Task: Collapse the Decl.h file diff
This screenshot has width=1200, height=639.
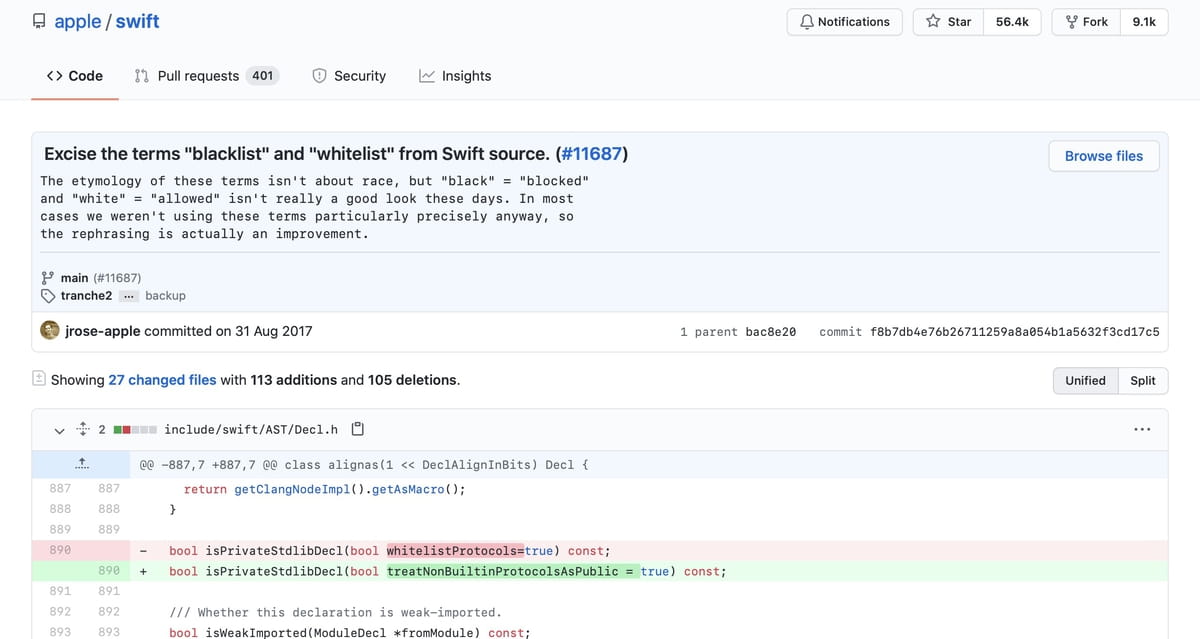Action: (x=60, y=430)
